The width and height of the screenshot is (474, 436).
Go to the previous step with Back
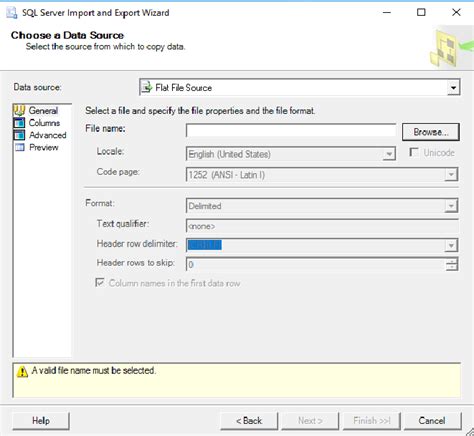click(x=249, y=421)
